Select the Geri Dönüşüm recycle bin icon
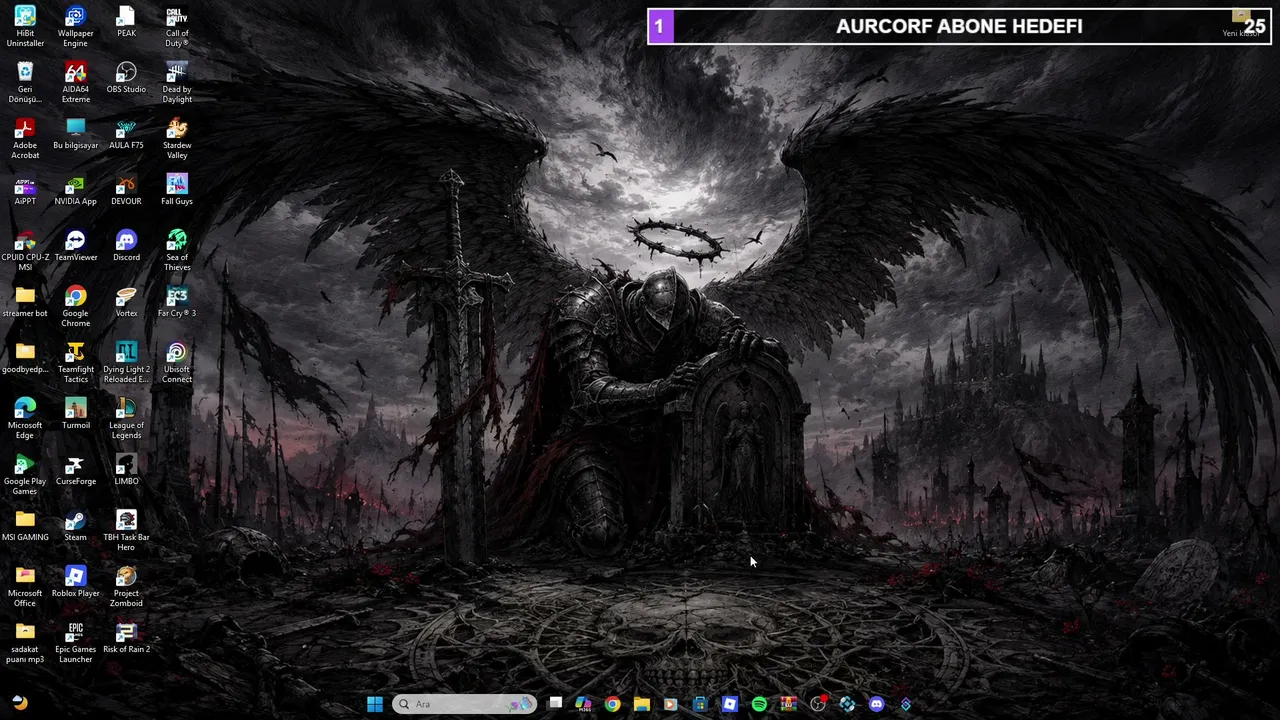Image resolution: width=1280 pixels, height=720 pixels. (25, 83)
